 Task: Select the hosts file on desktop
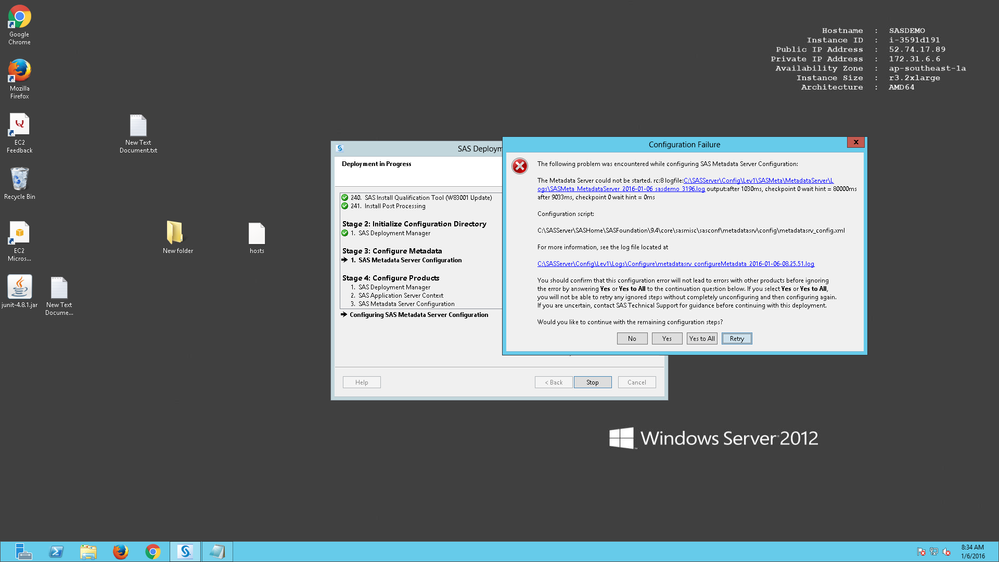257,238
